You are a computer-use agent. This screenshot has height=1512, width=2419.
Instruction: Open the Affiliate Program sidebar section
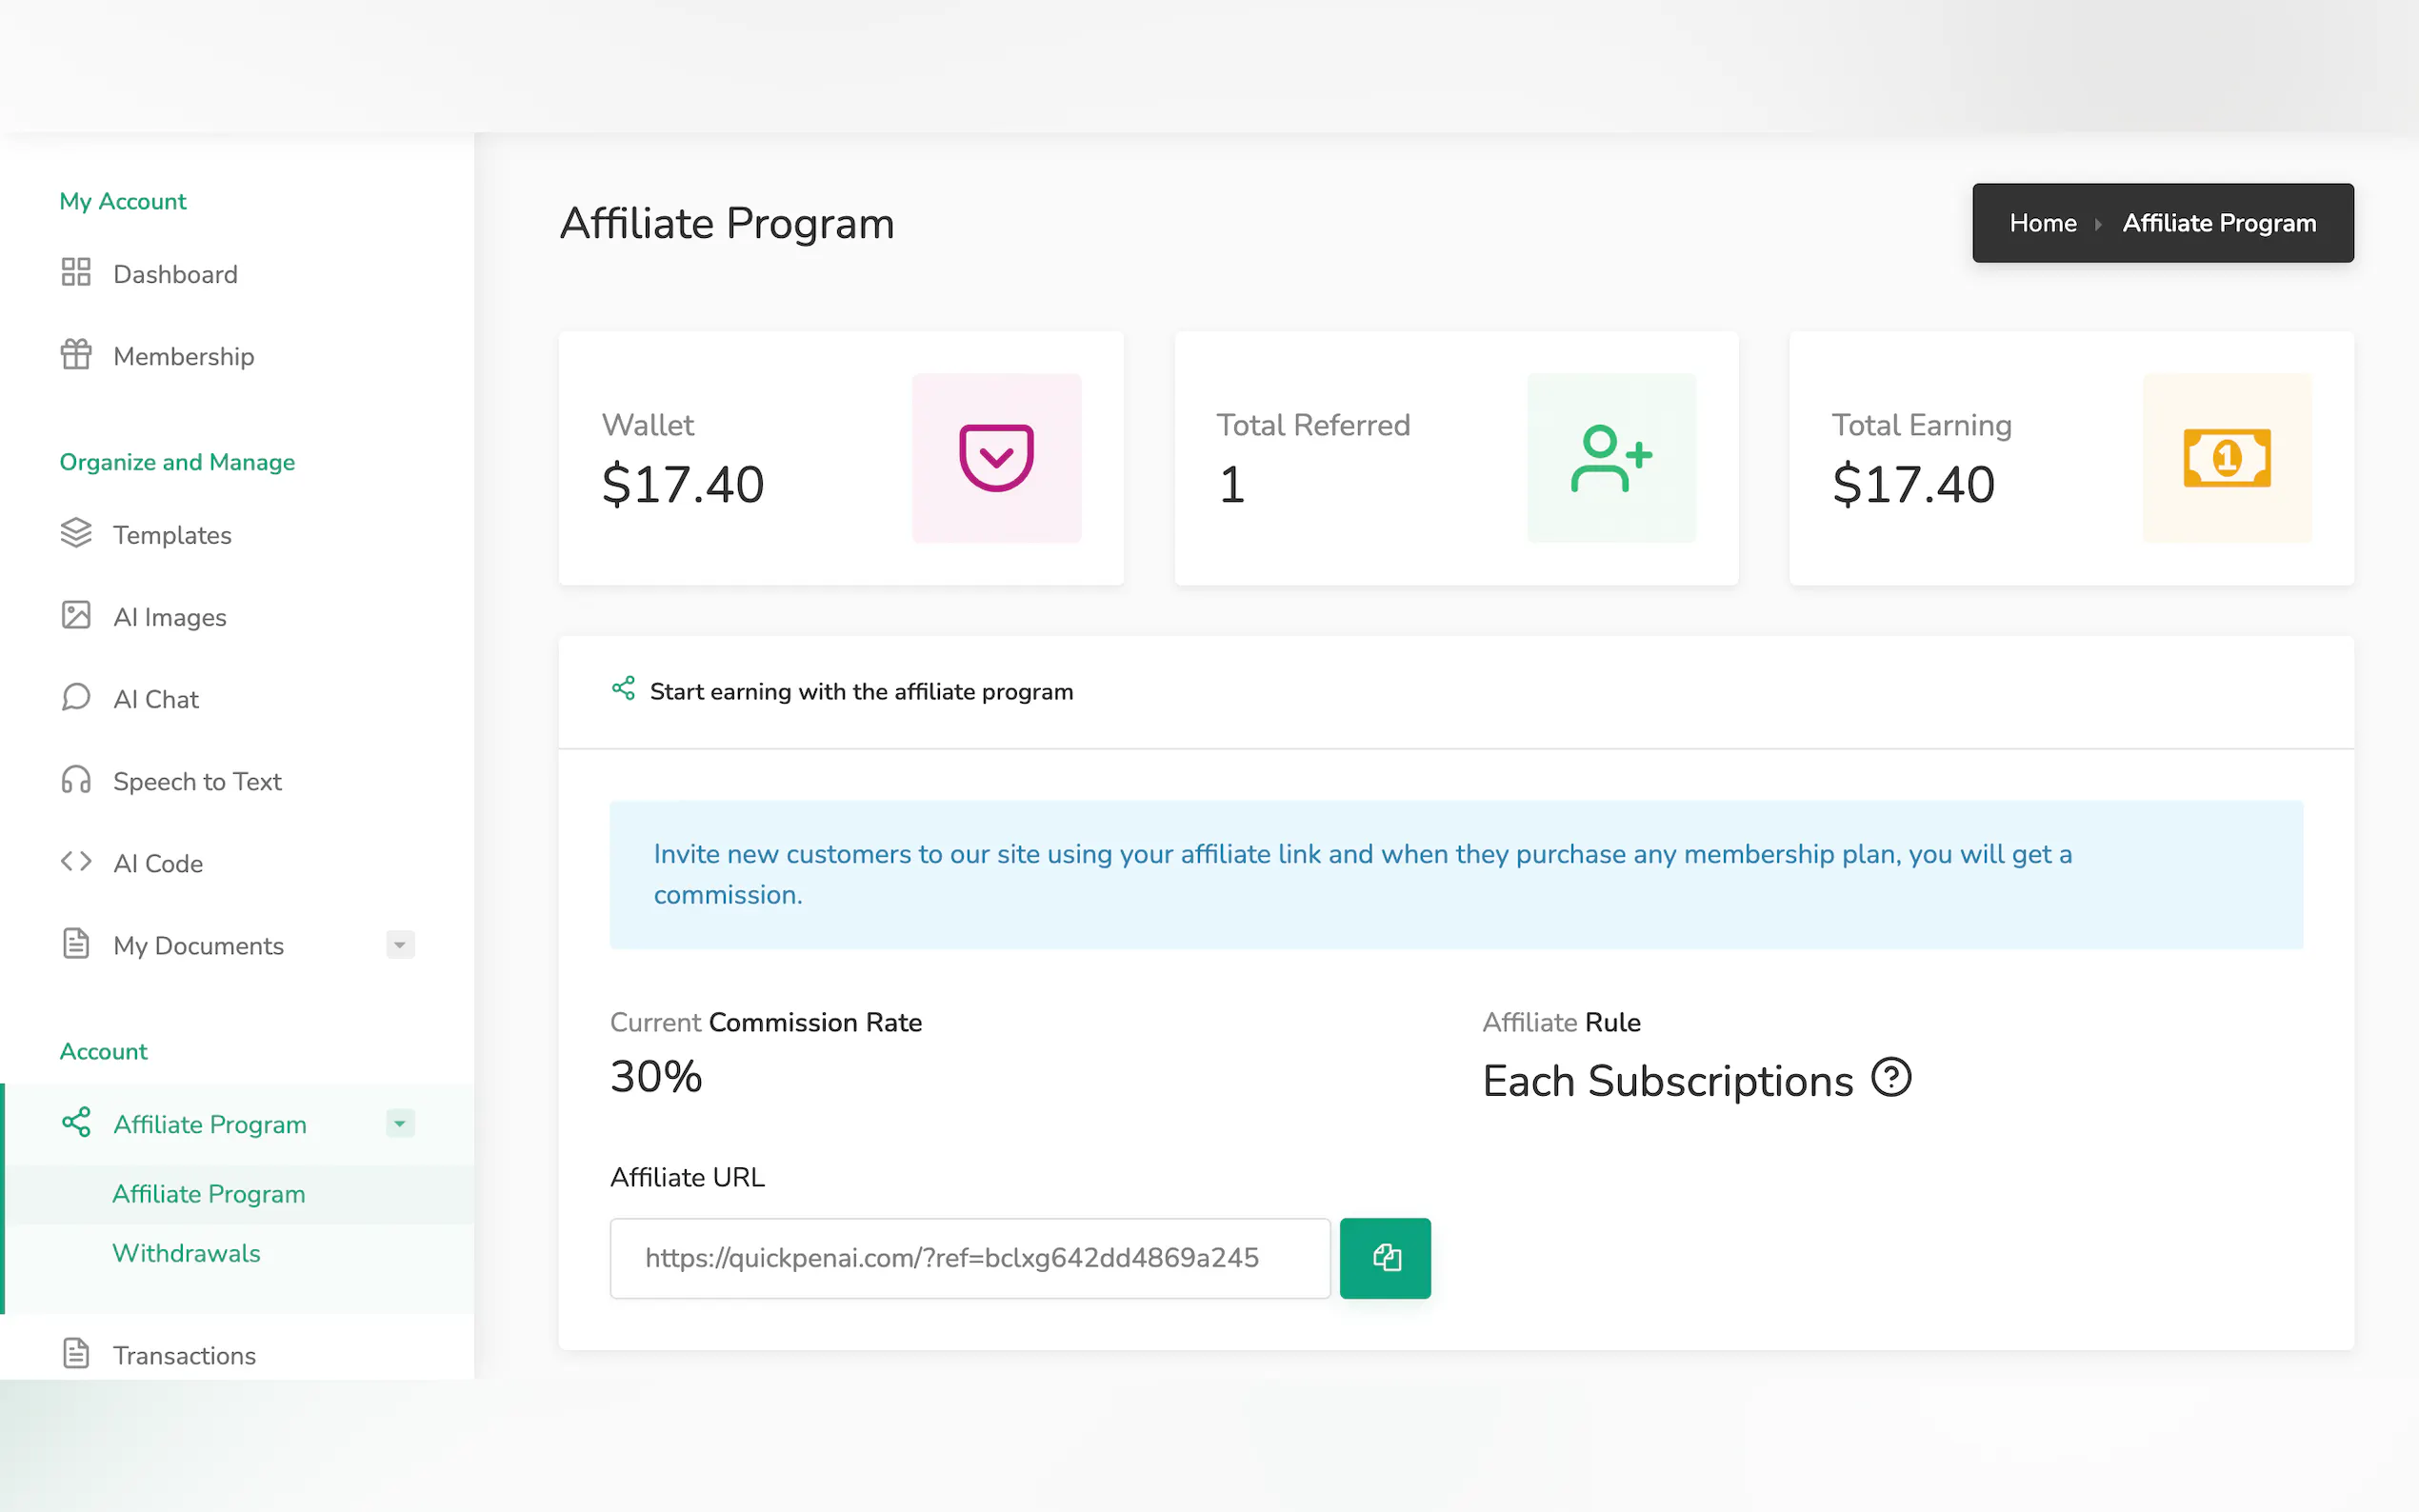point(210,1124)
